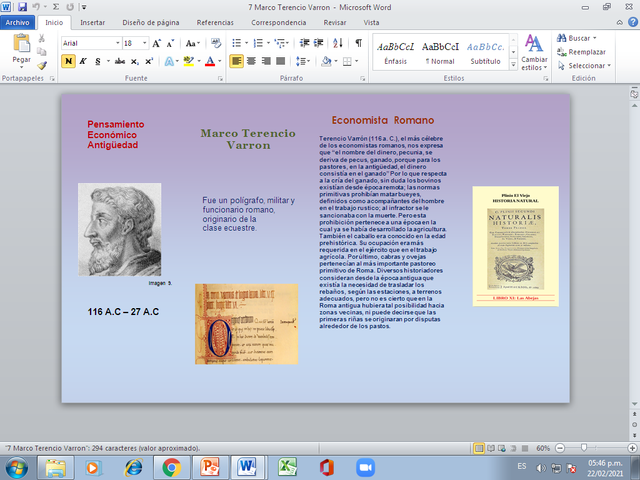Increase font size with grow font icon
Viewport: 640px width, 480px height.
pos(156,43)
